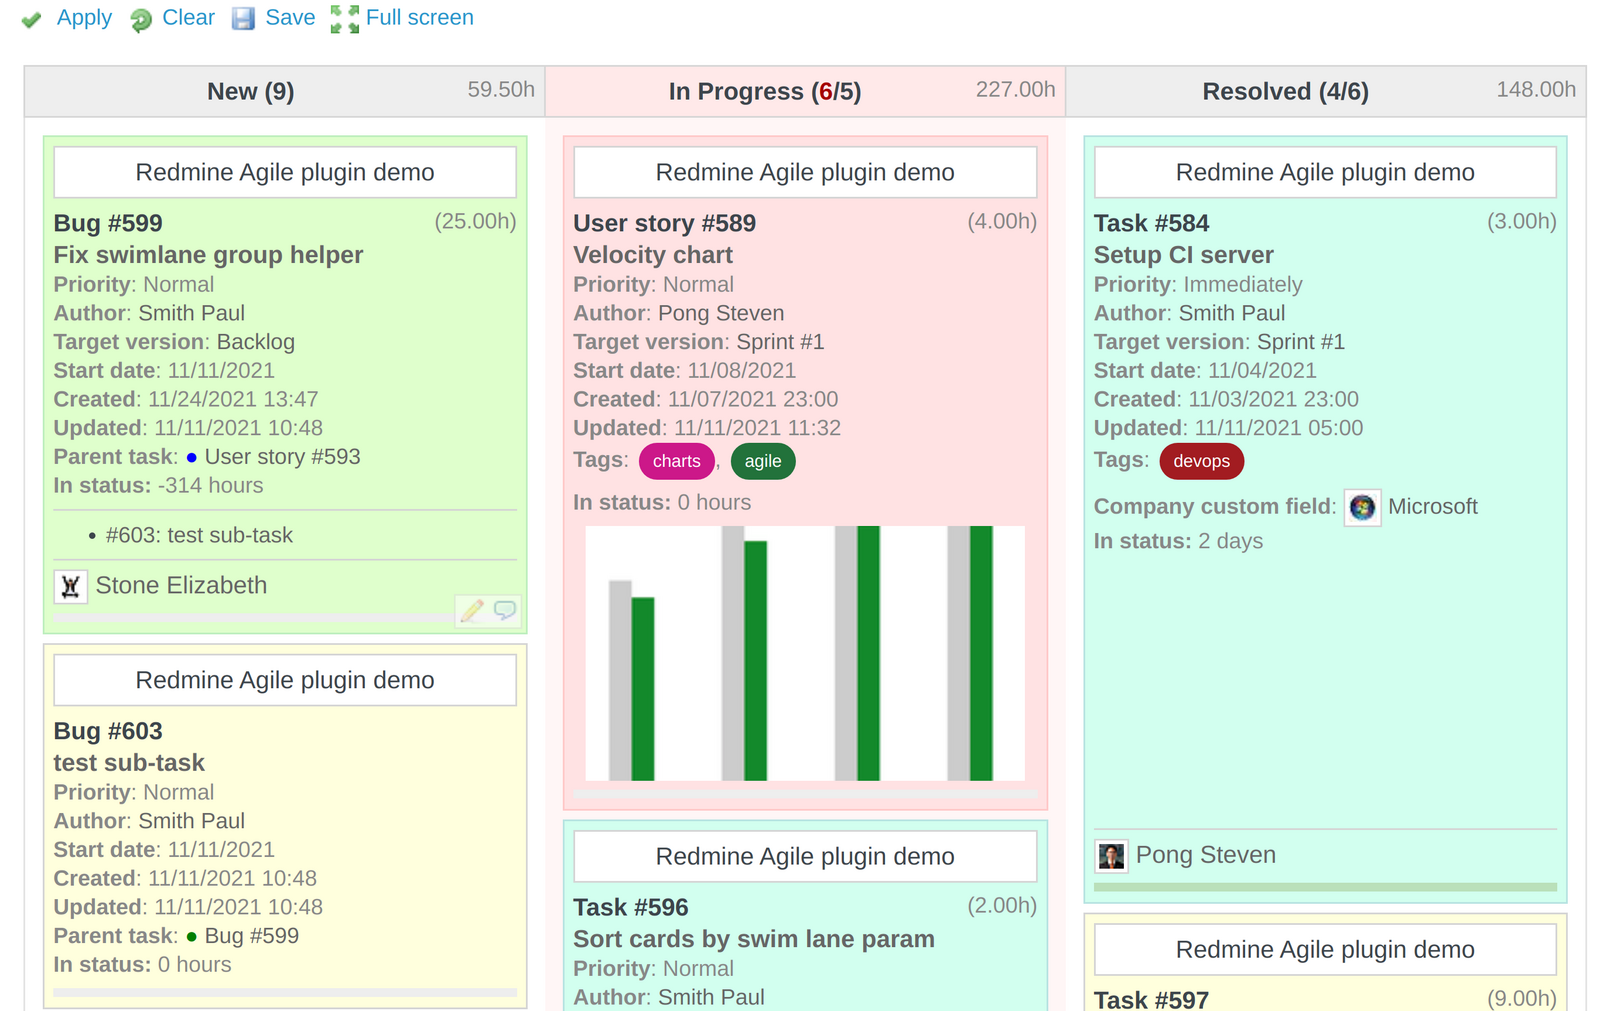Select the devops tag on Task #584
Screen dimensions: 1600x1011
tap(1201, 461)
